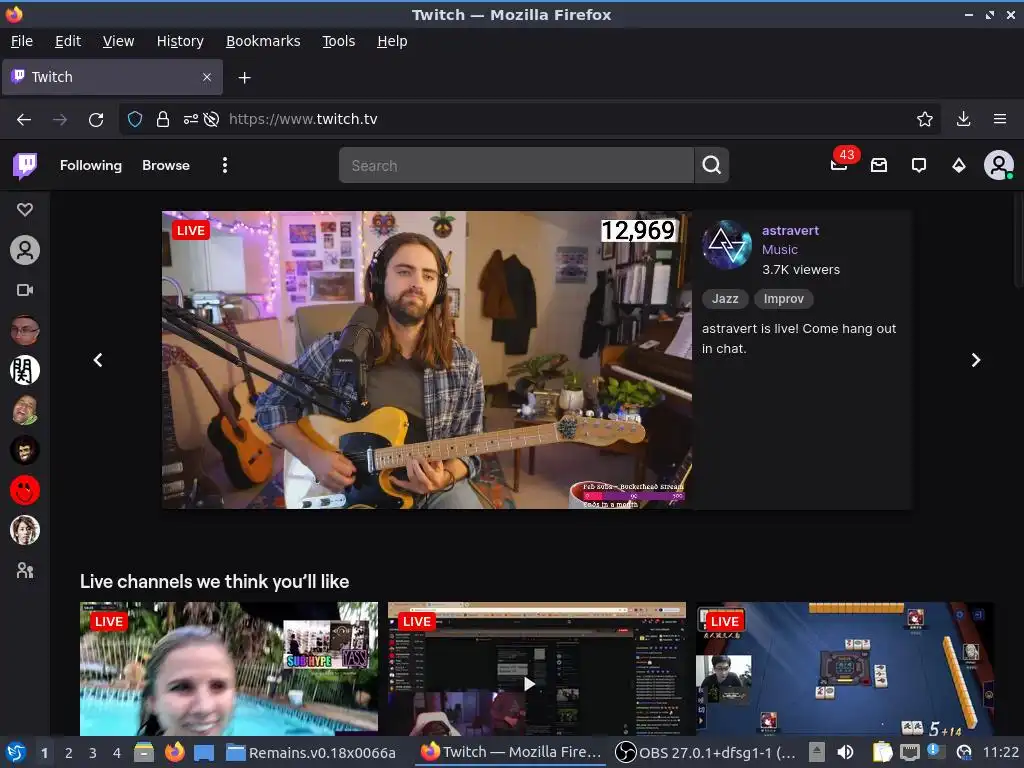Open the Bookmarks menu
Image resolution: width=1024 pixels, height=768 pixels.
pos(263,41)
